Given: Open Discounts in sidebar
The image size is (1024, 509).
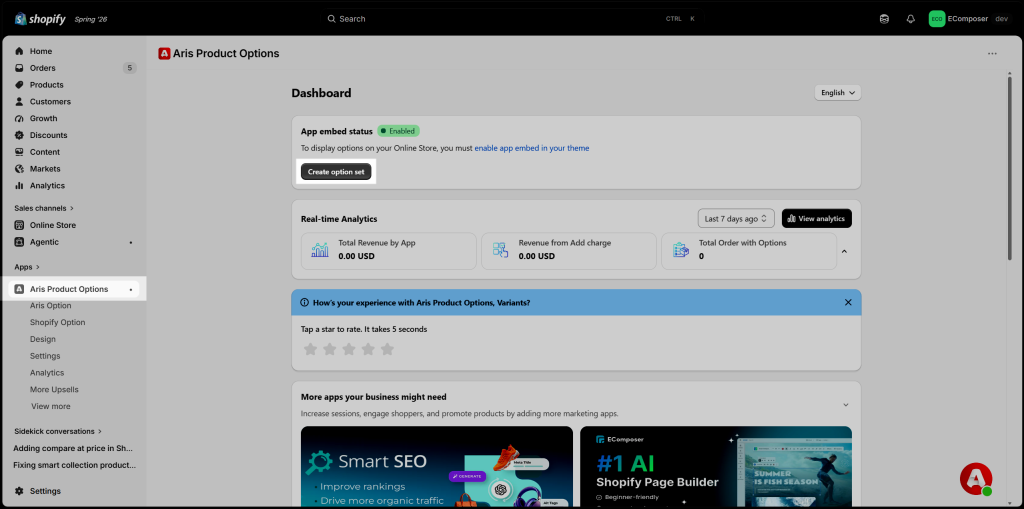Looking at the screenshot, I should pyautogui.click(x=48, y=135).
